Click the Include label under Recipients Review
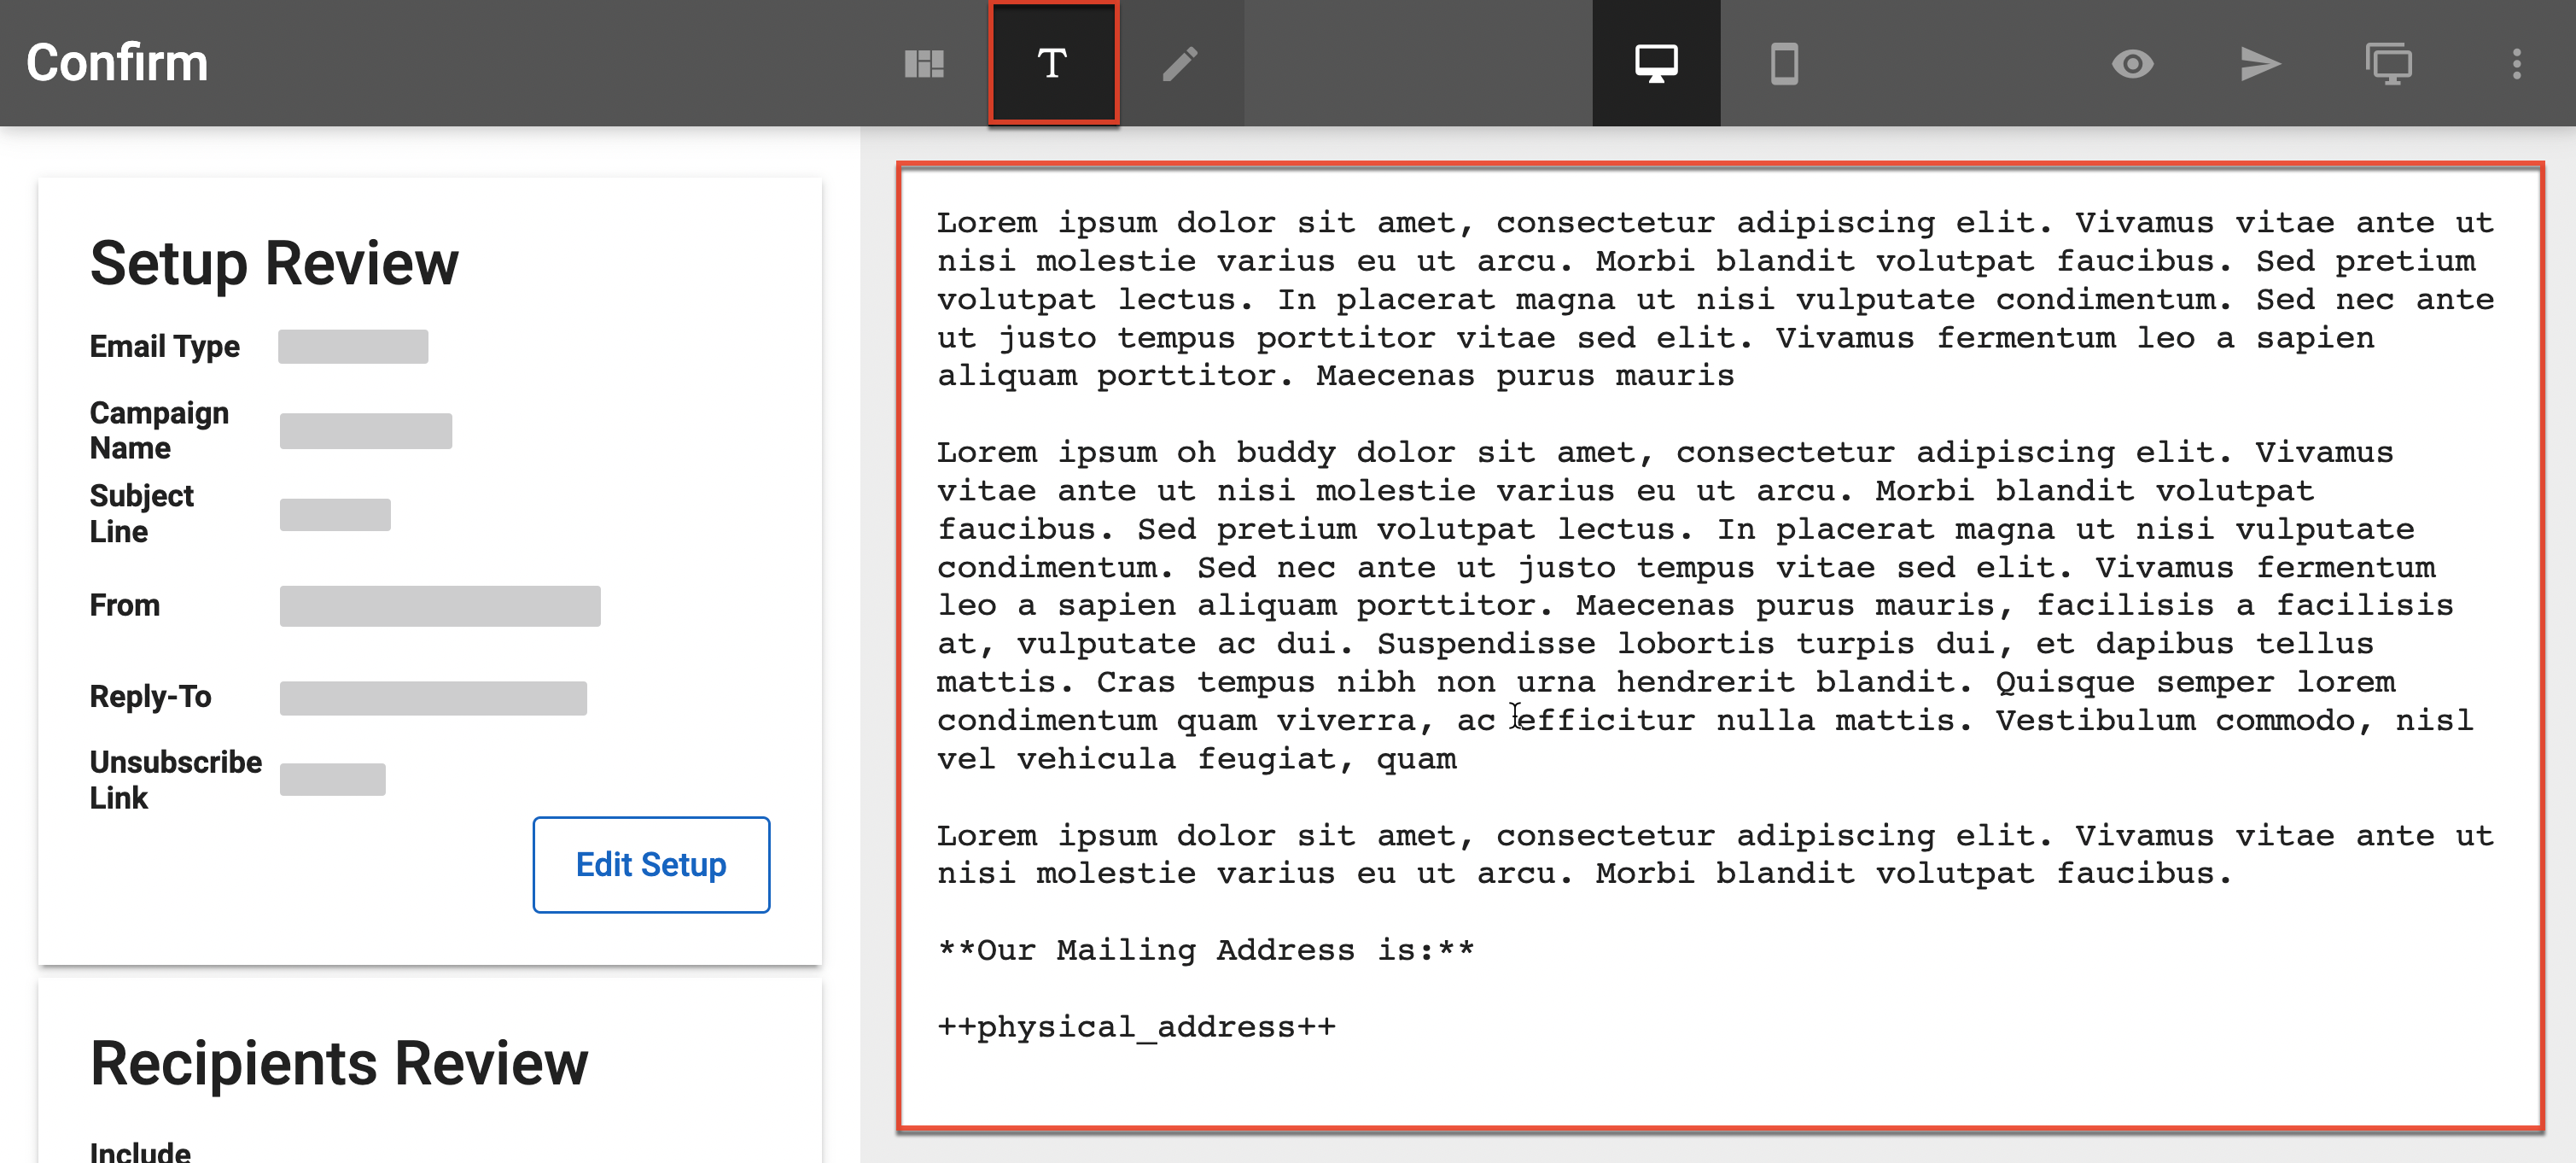This screenshot has width=2576, height=1163. click(x=140, y=1151)
